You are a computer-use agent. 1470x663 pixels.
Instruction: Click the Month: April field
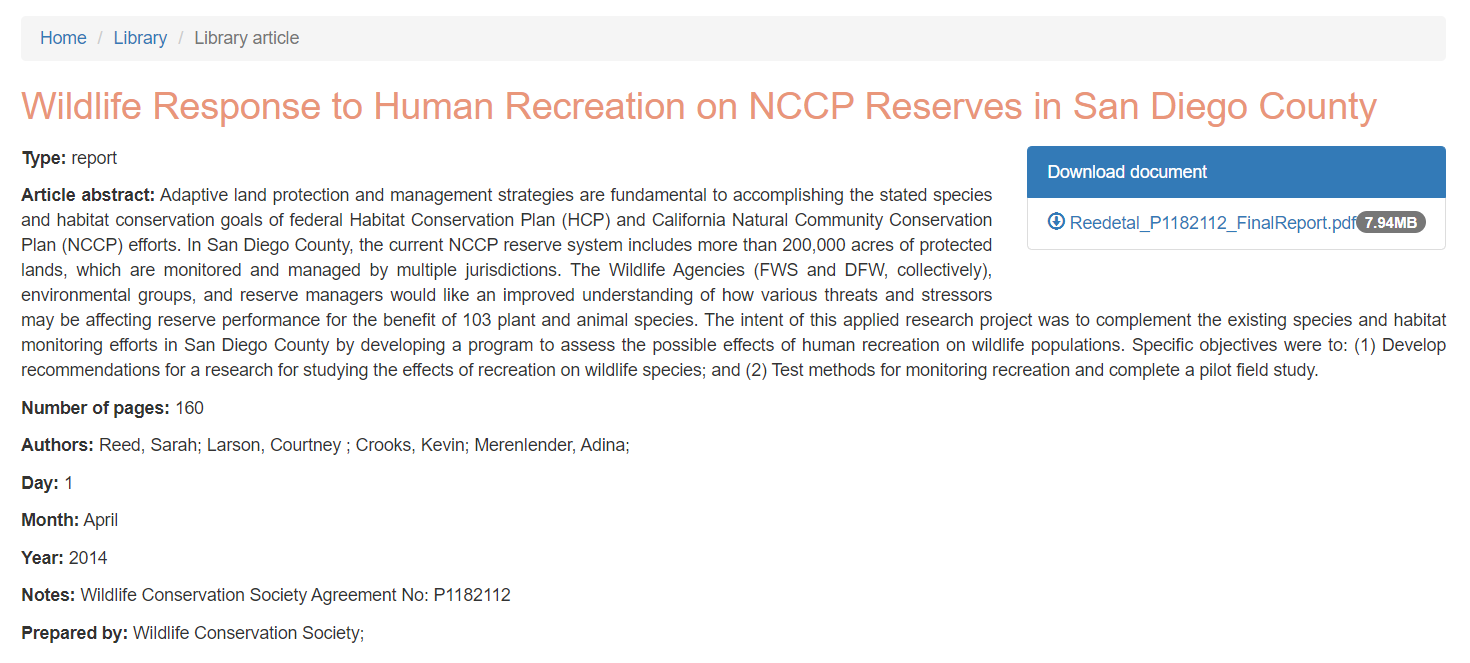click(69, 520)
